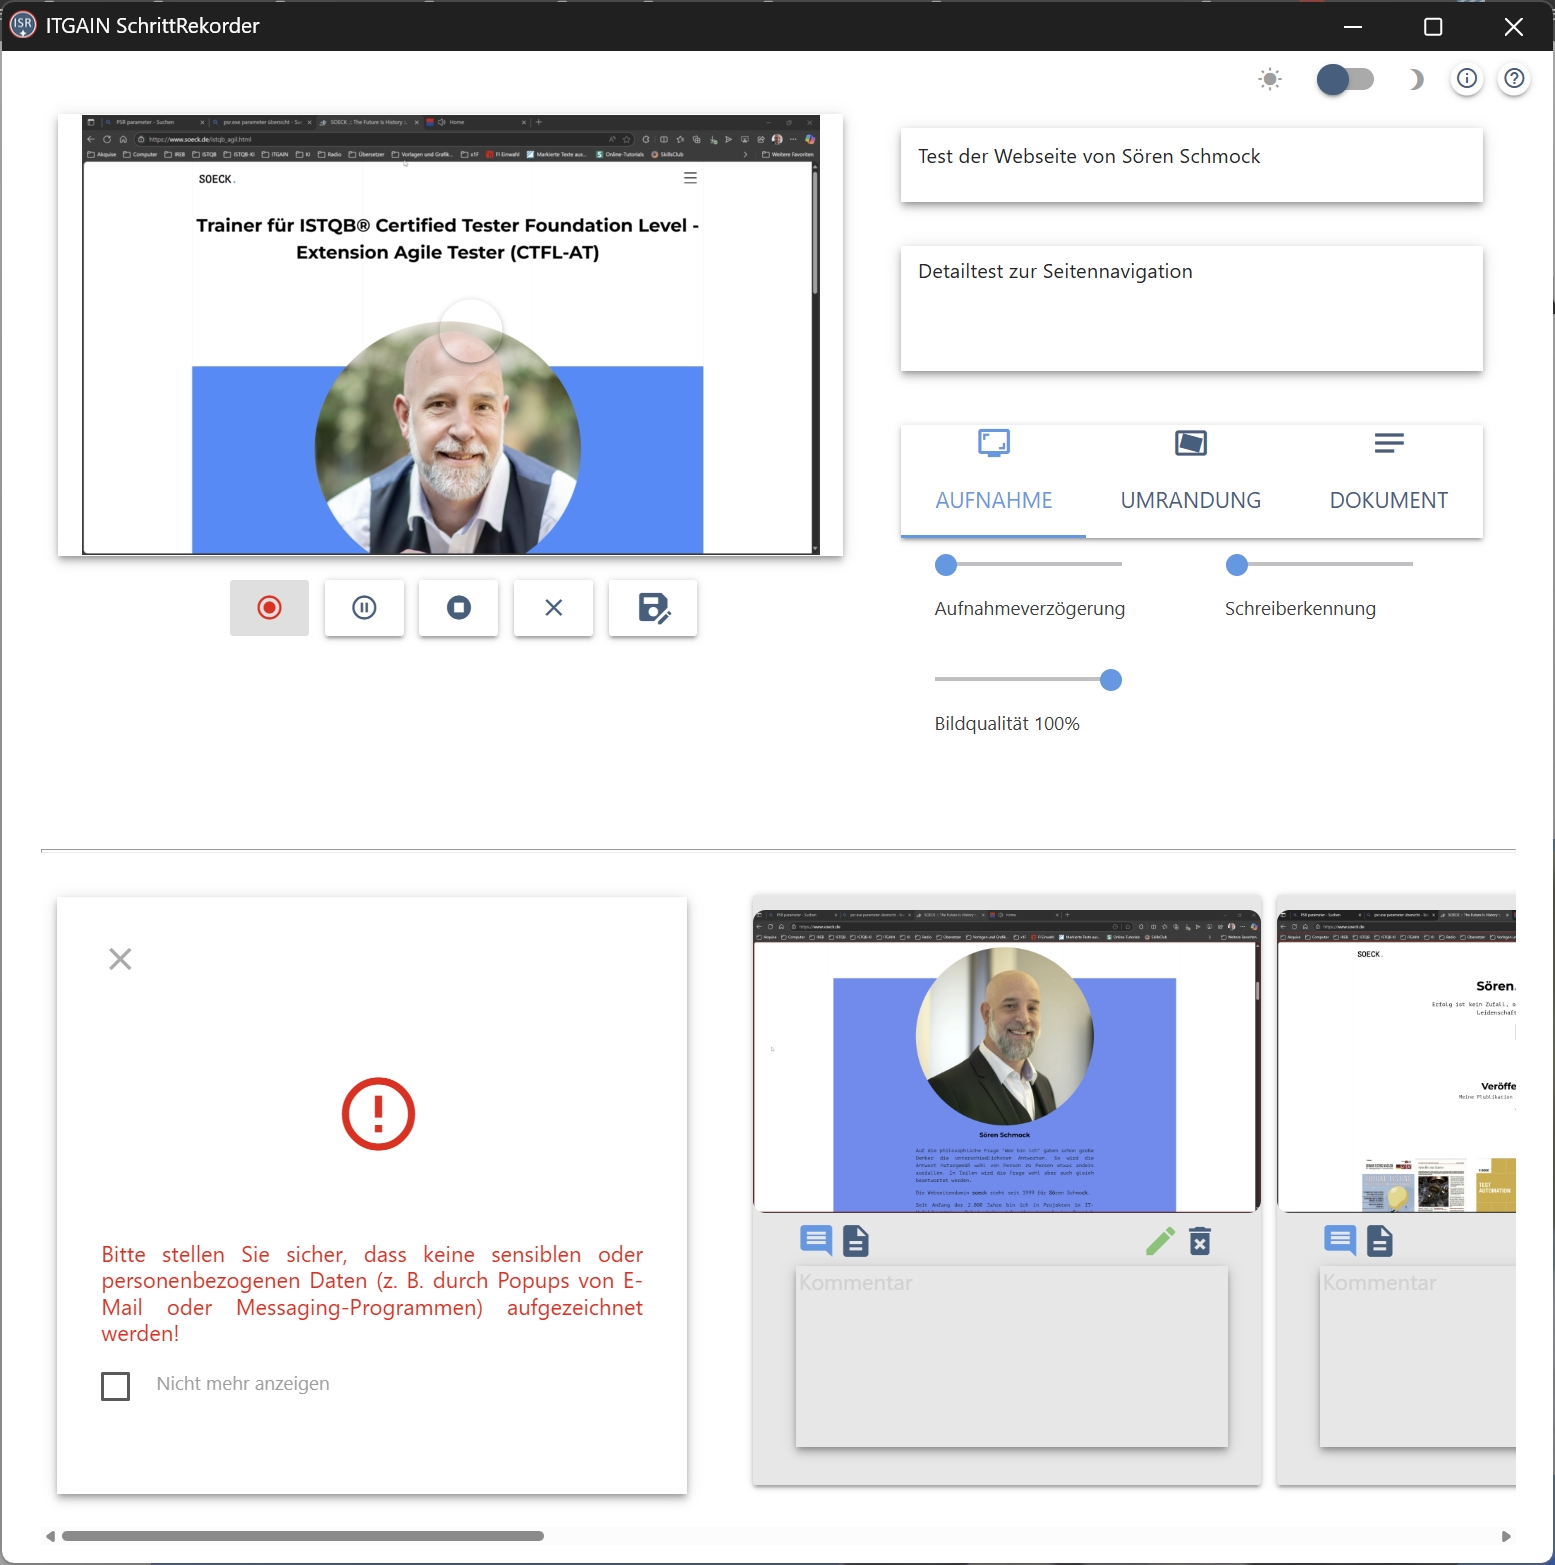
Task: Check the 'Nicht mehr anzeigen' checkbox
Action: pos(116,1386)
